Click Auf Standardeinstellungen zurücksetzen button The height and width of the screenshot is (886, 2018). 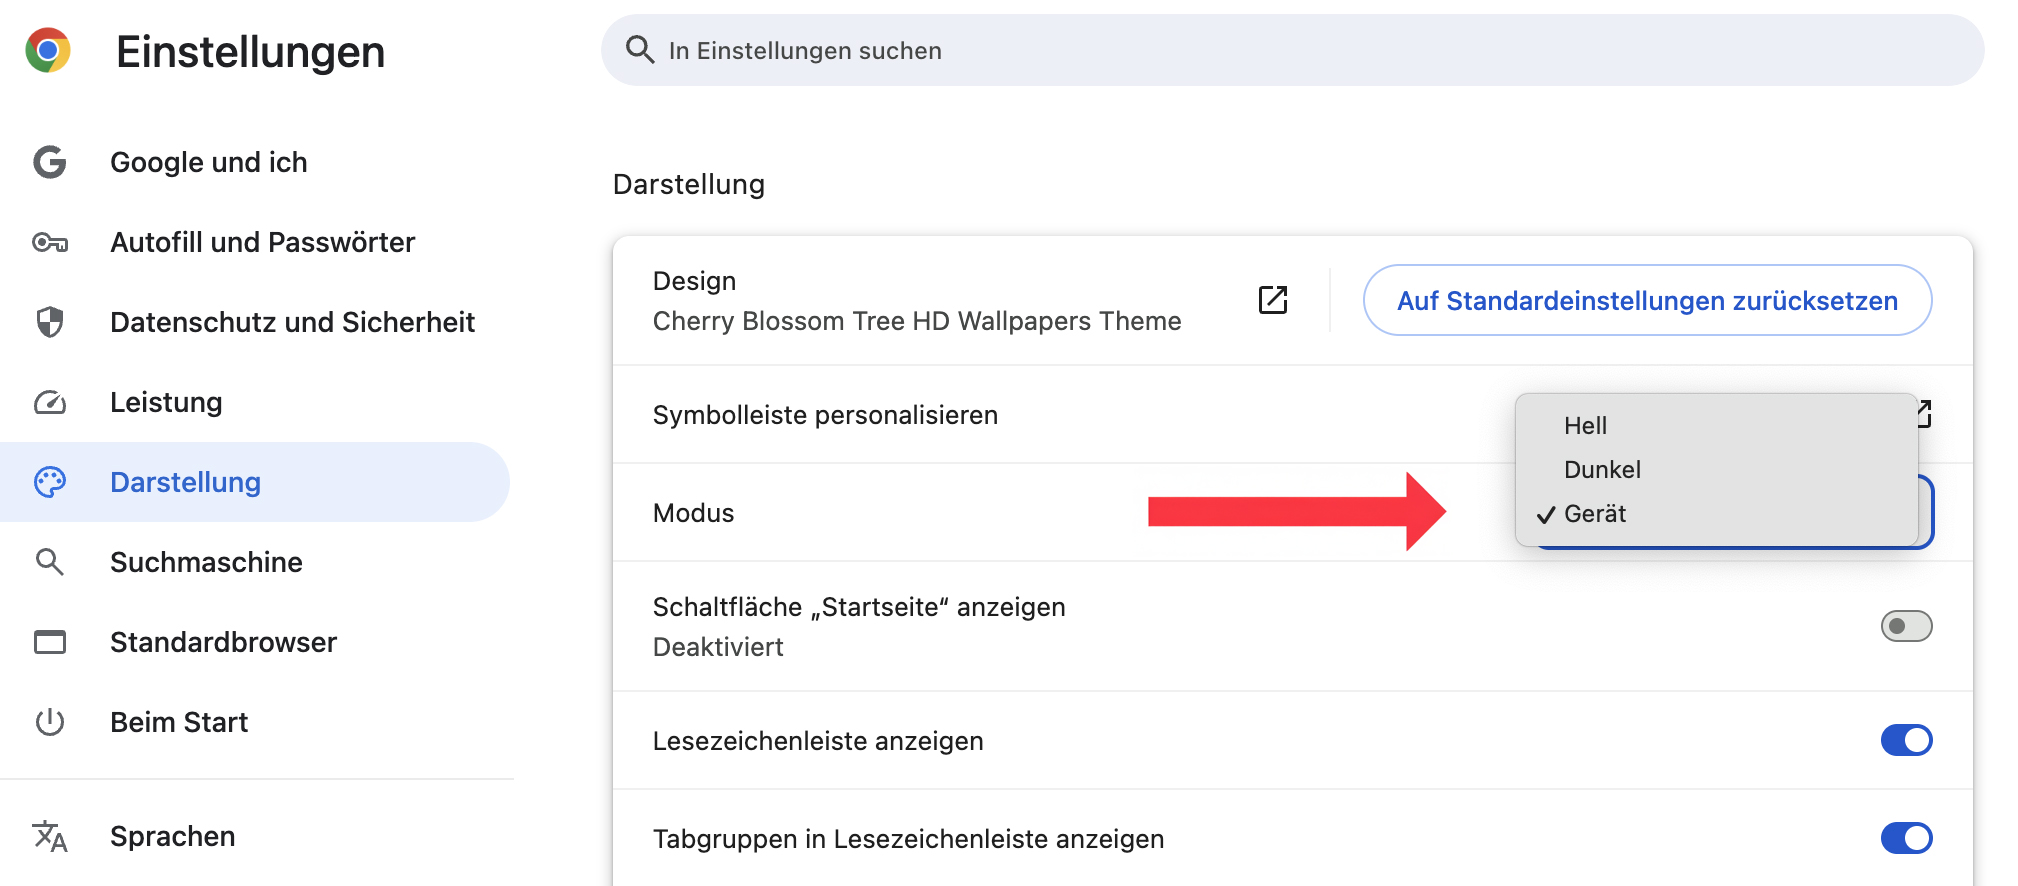pyautogui.click(x=1647, y=300)
